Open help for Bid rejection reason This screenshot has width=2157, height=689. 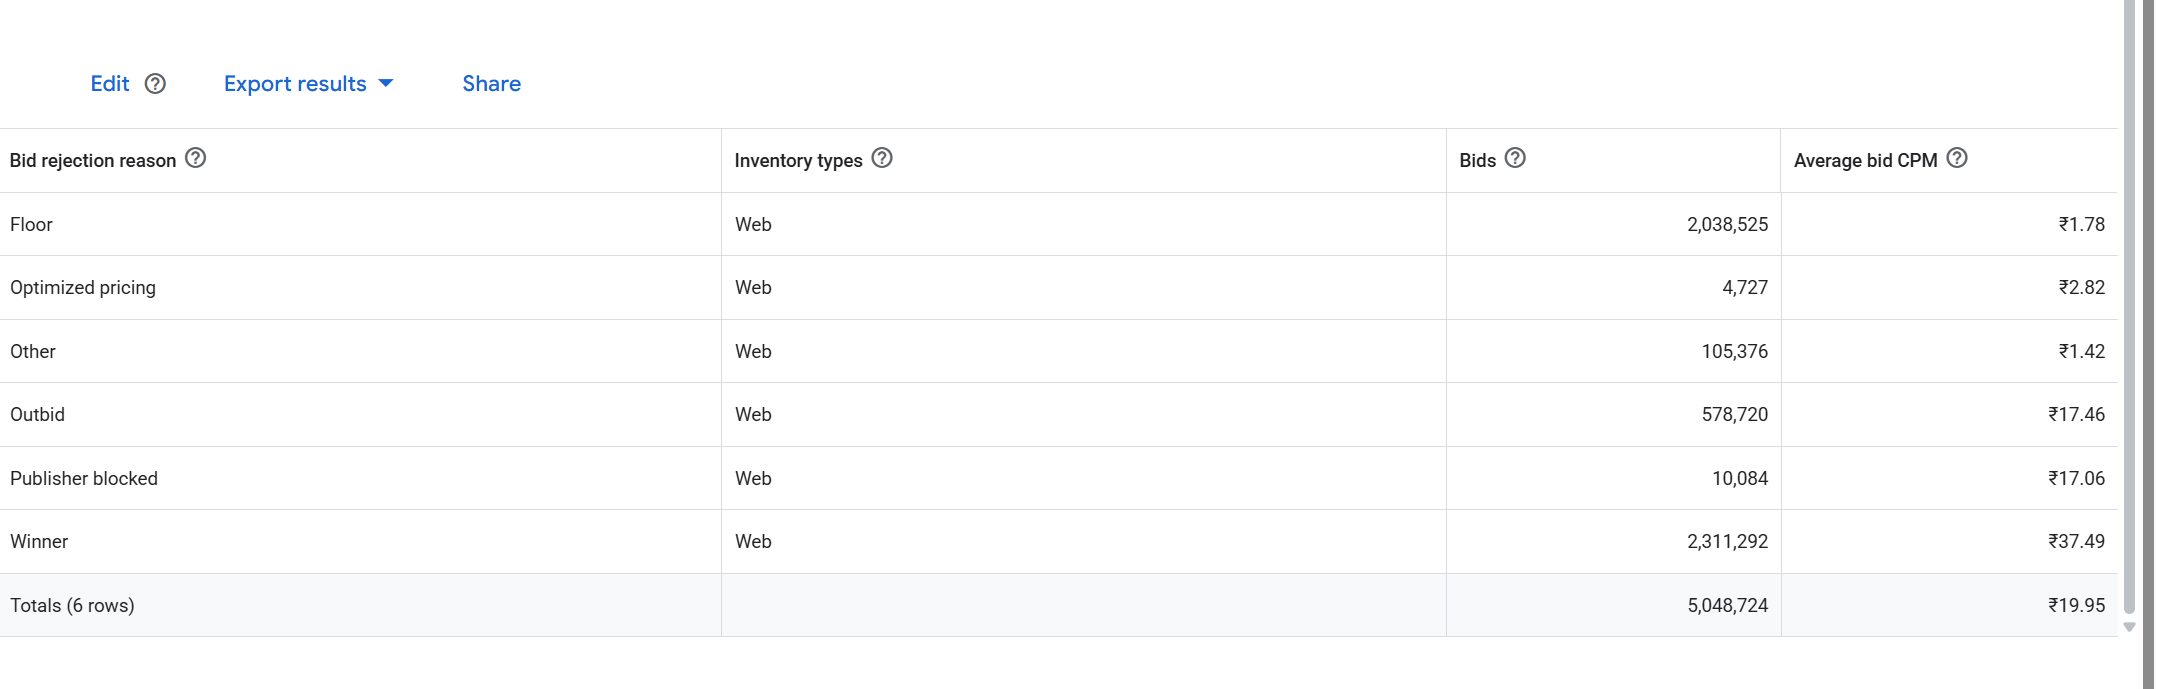196,158
